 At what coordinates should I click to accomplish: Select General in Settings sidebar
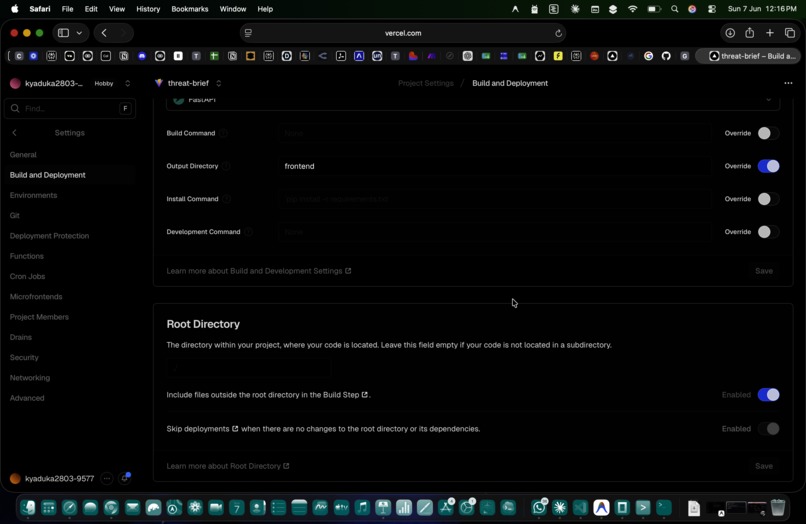pos(23,155)
